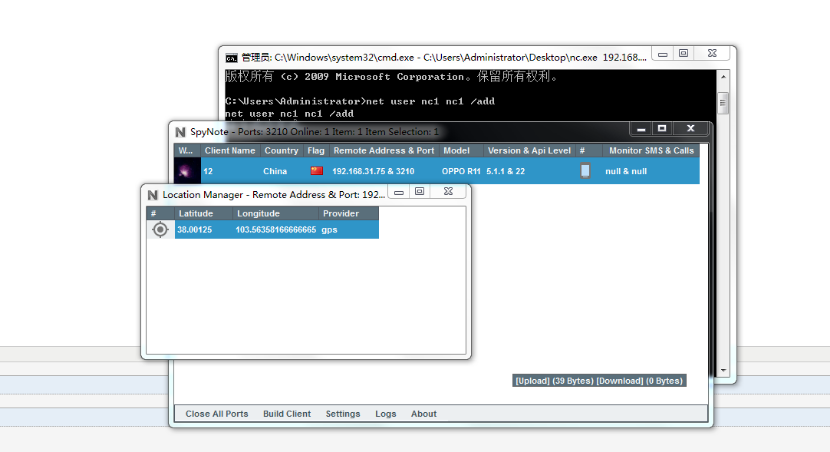Image resolution: width=830 pixels, height=452 pixels.
Task: Maximize the SpyNote window
Action: click(662, 129)
